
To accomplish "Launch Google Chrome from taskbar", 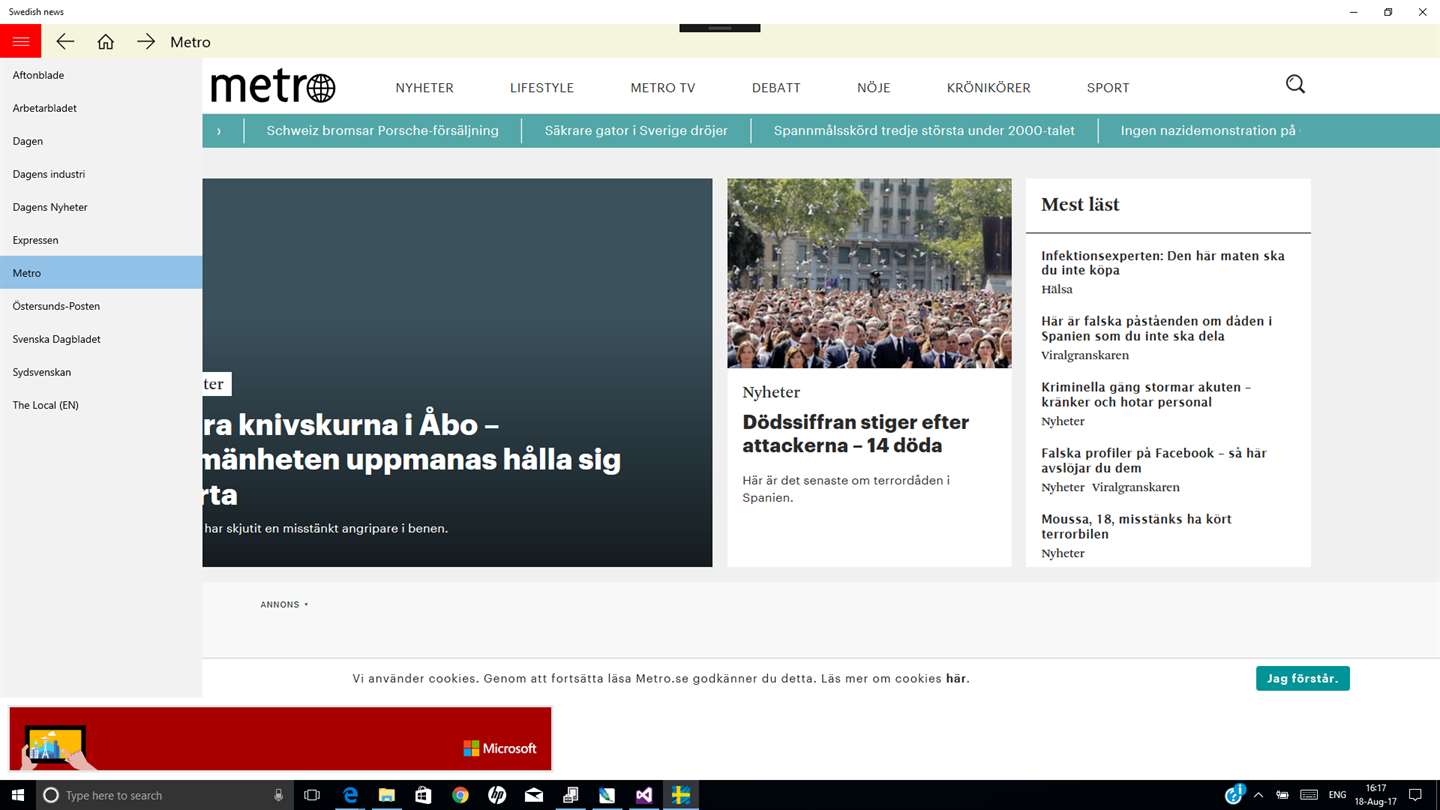I will pyautogui.click(x=460, y=795).
